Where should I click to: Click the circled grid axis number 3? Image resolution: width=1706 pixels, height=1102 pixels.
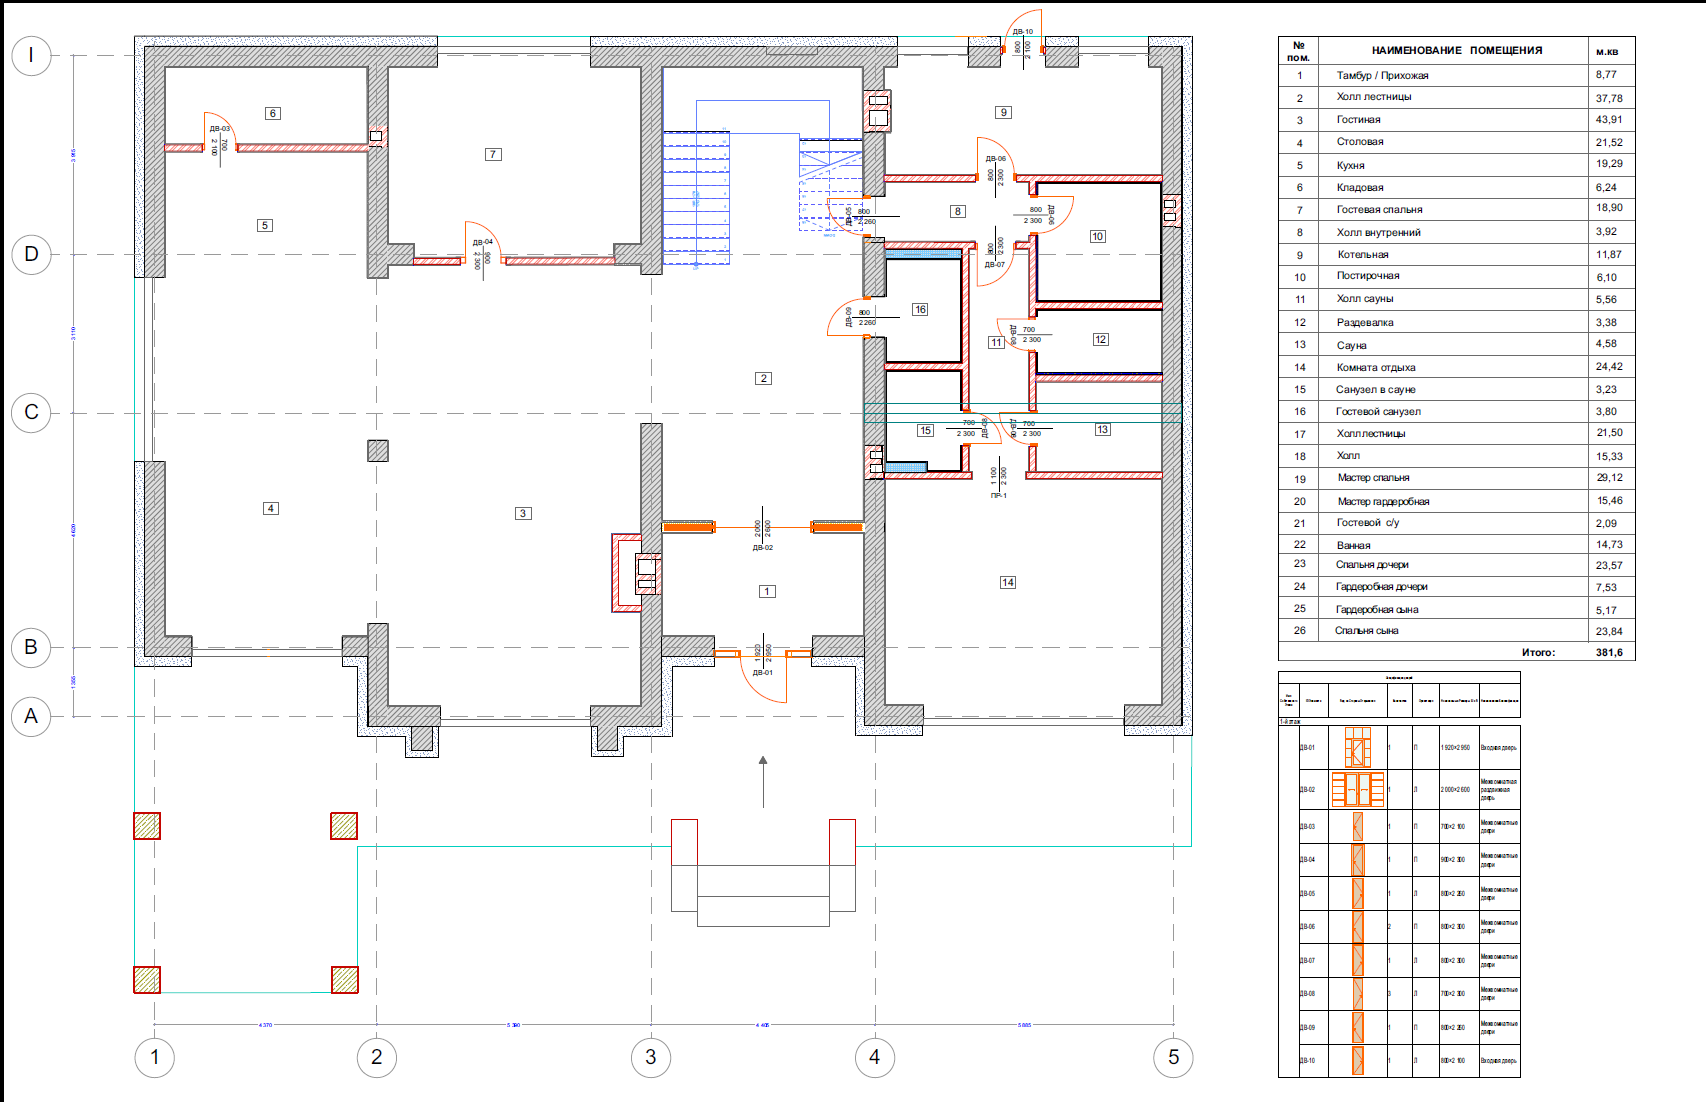[651, 1057]
